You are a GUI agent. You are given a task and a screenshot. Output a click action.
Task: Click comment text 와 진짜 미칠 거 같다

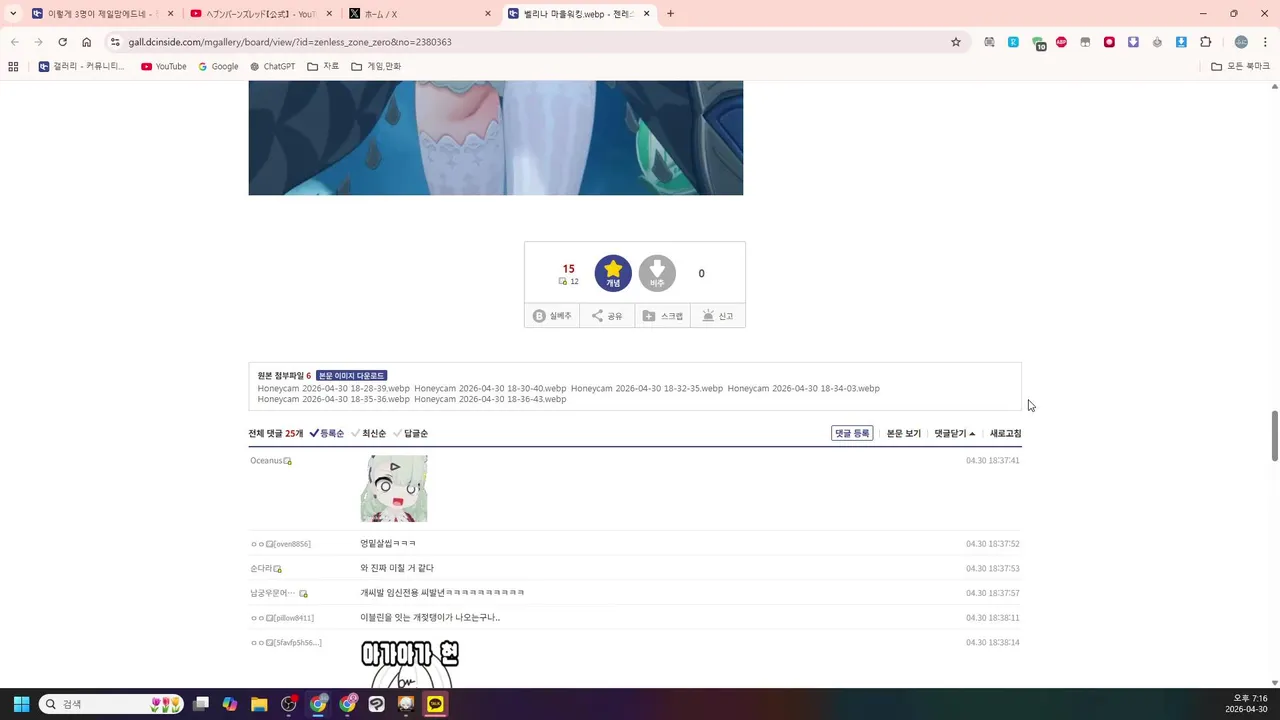pos(397,569)
